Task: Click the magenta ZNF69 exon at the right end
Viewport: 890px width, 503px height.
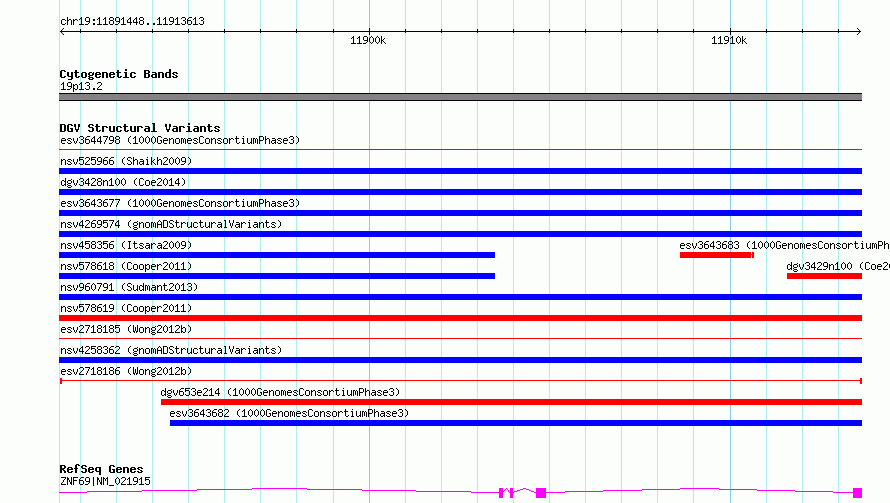Action: 858,493
